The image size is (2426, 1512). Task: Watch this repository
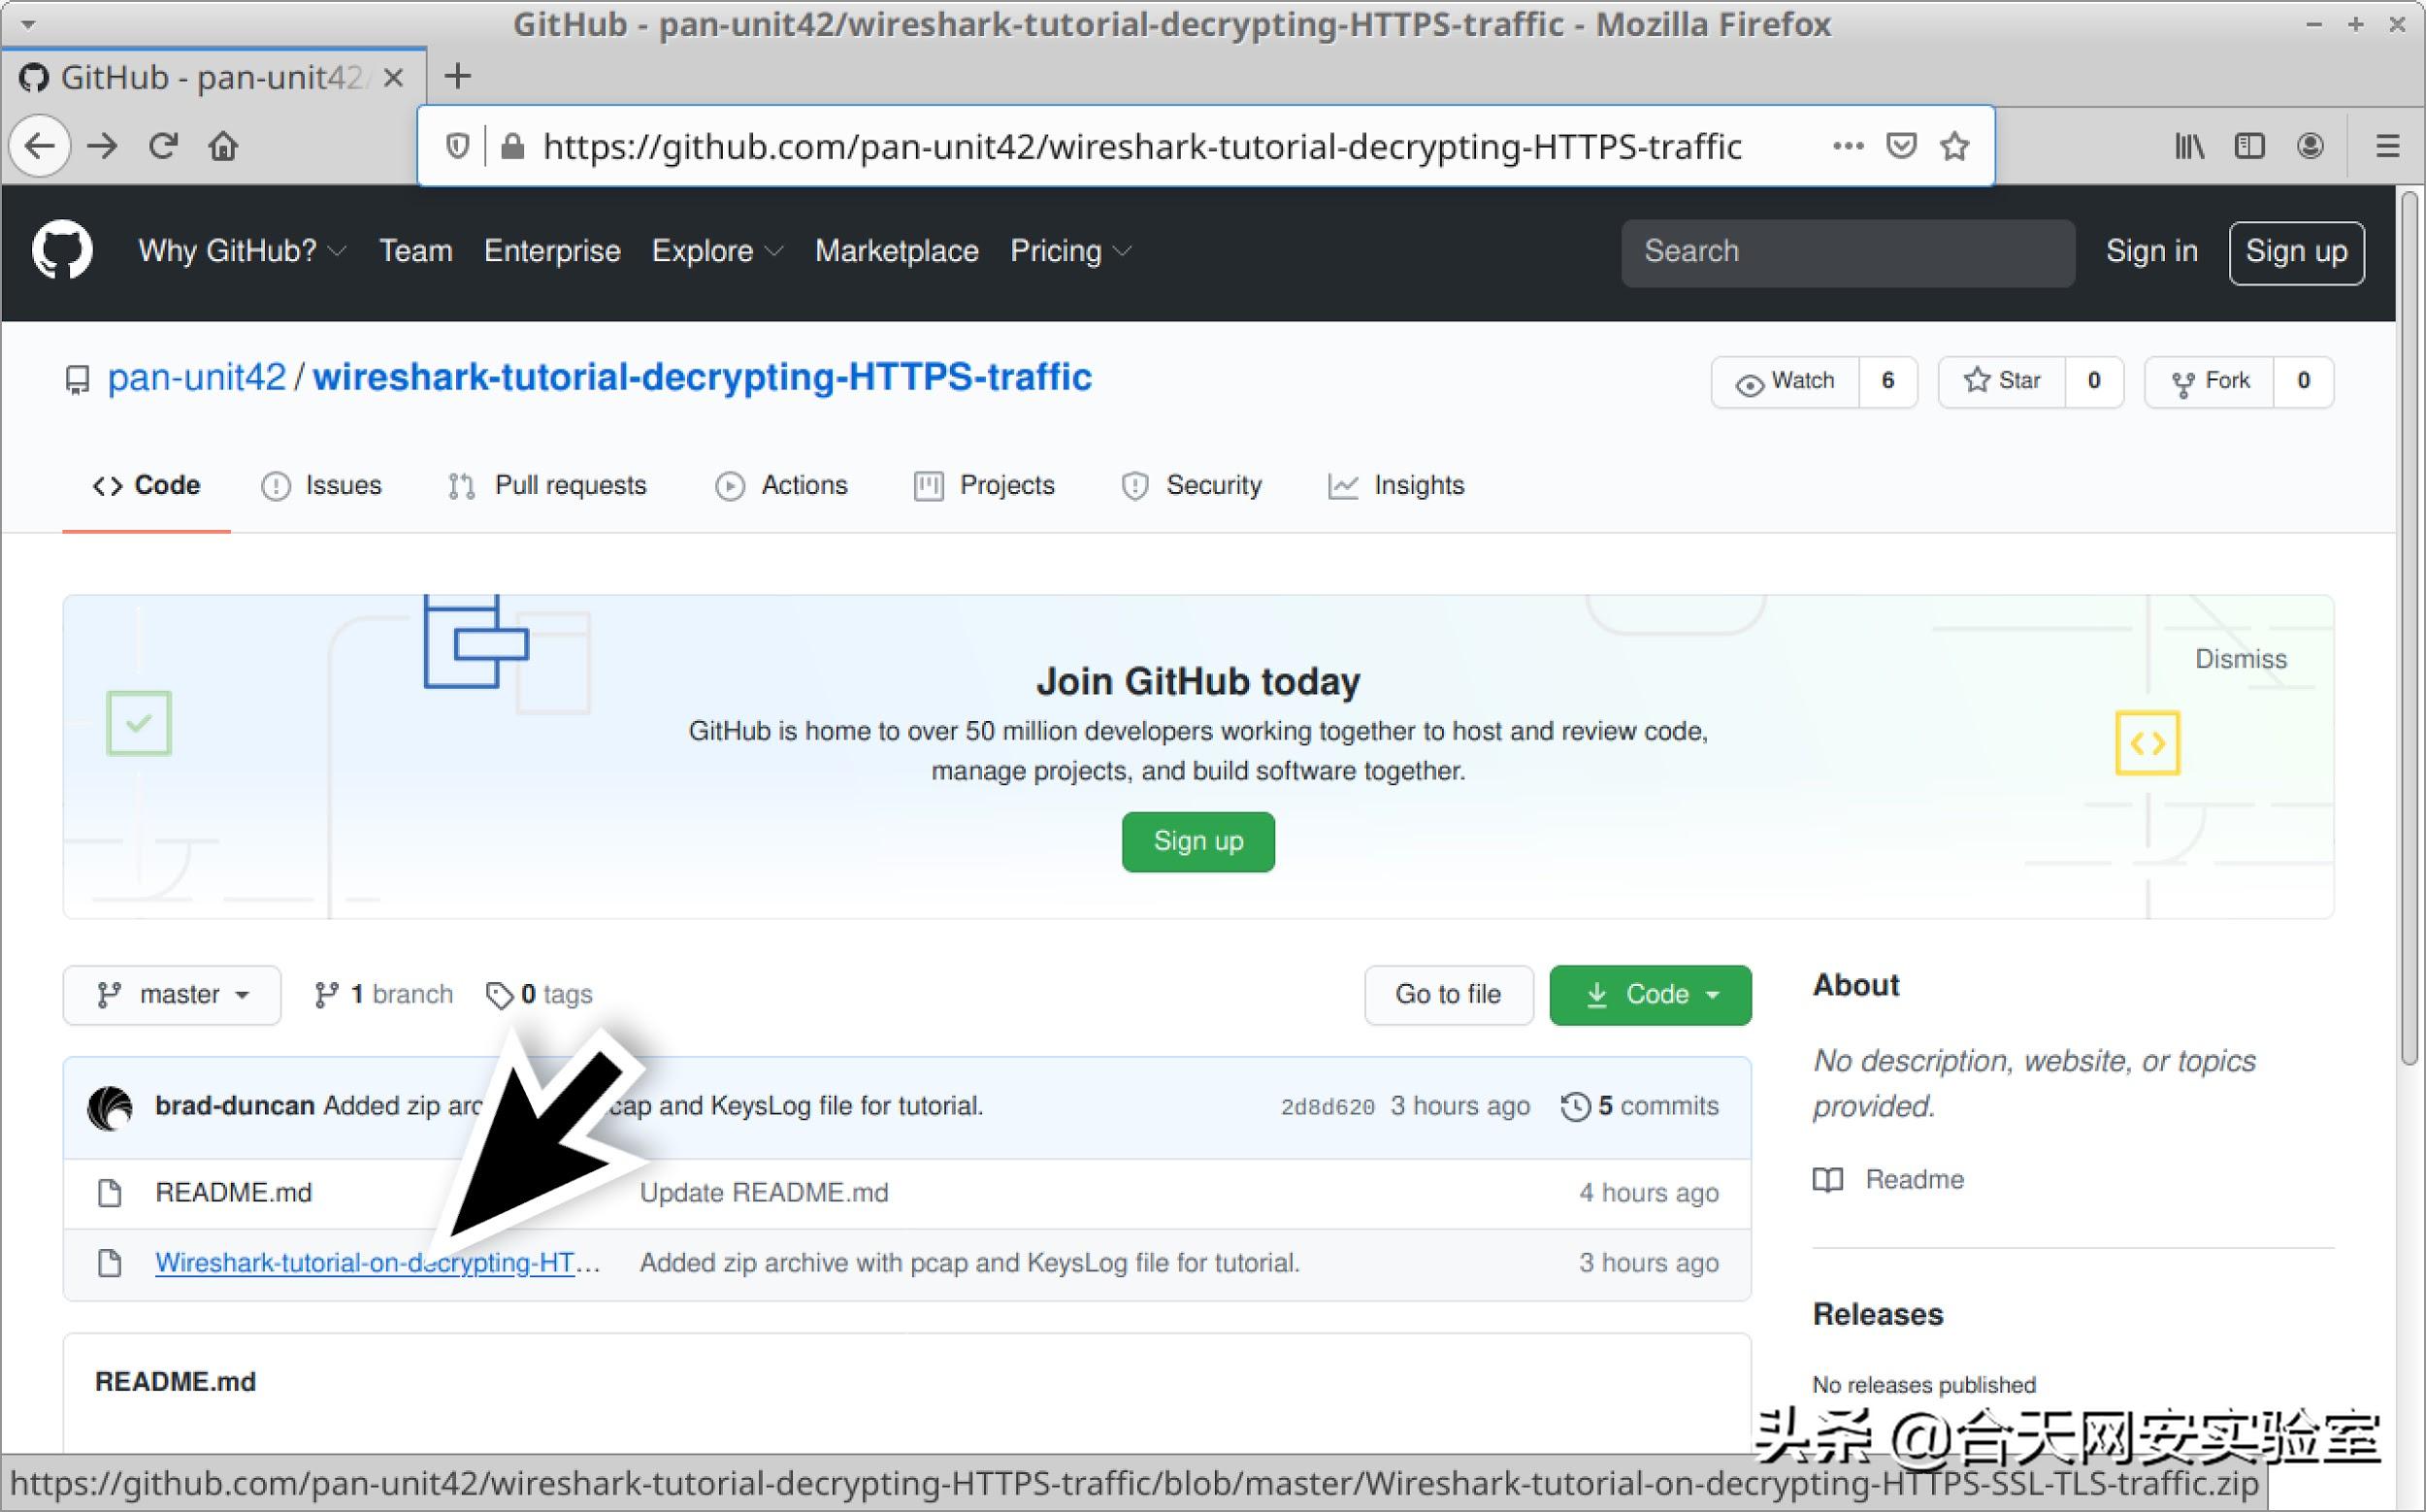pyautogui.click(x=1785, y=381)
